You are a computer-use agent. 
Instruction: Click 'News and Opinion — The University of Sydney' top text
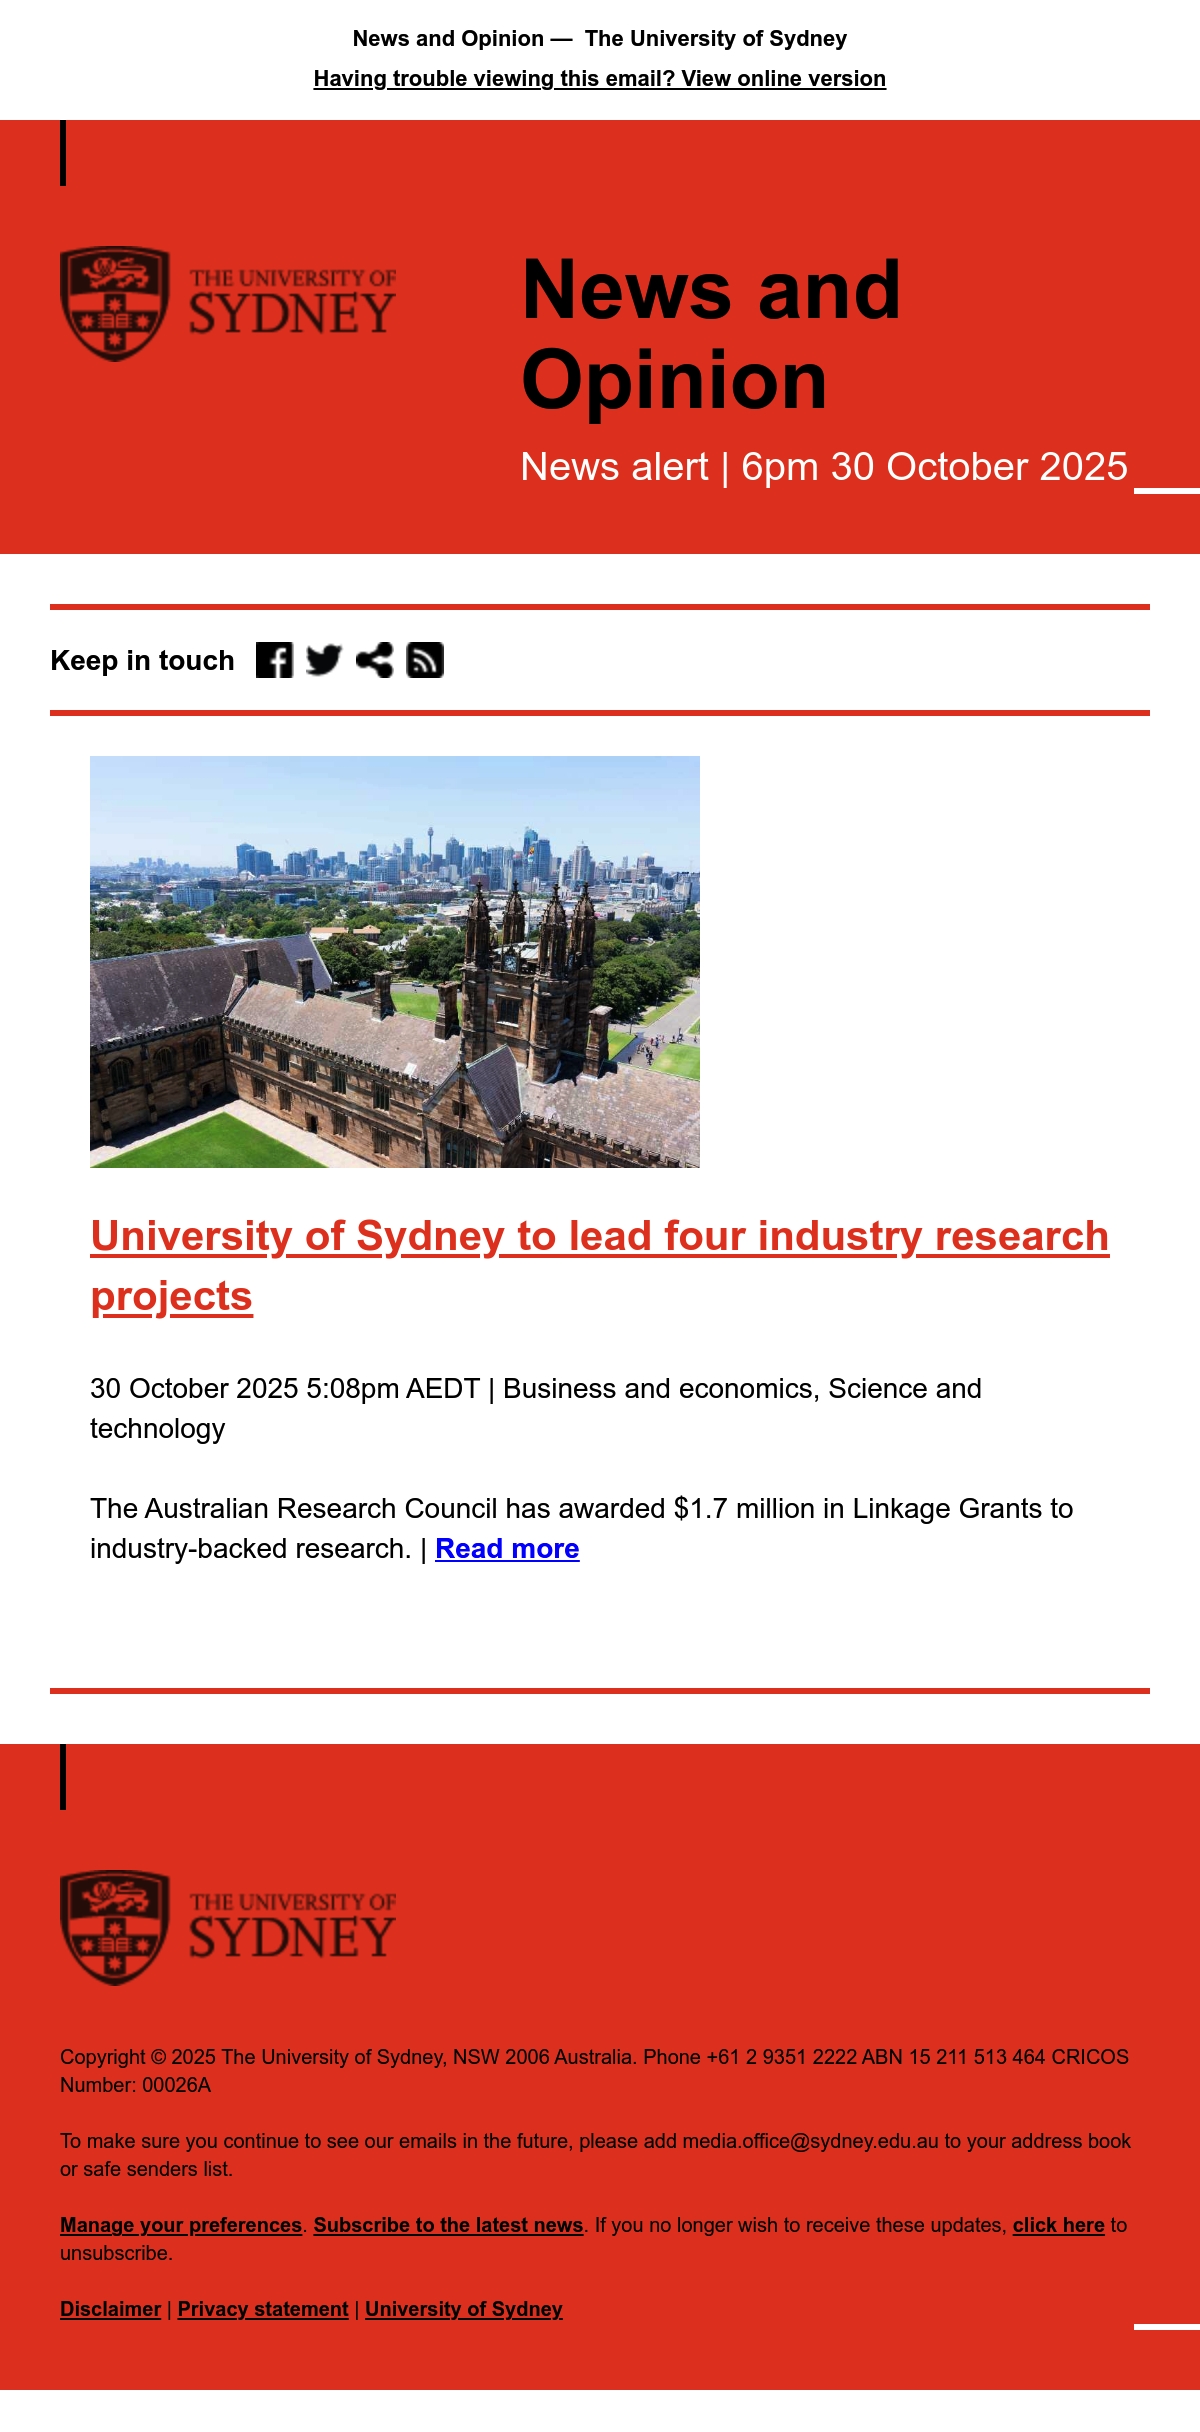(x=600, y=39)
